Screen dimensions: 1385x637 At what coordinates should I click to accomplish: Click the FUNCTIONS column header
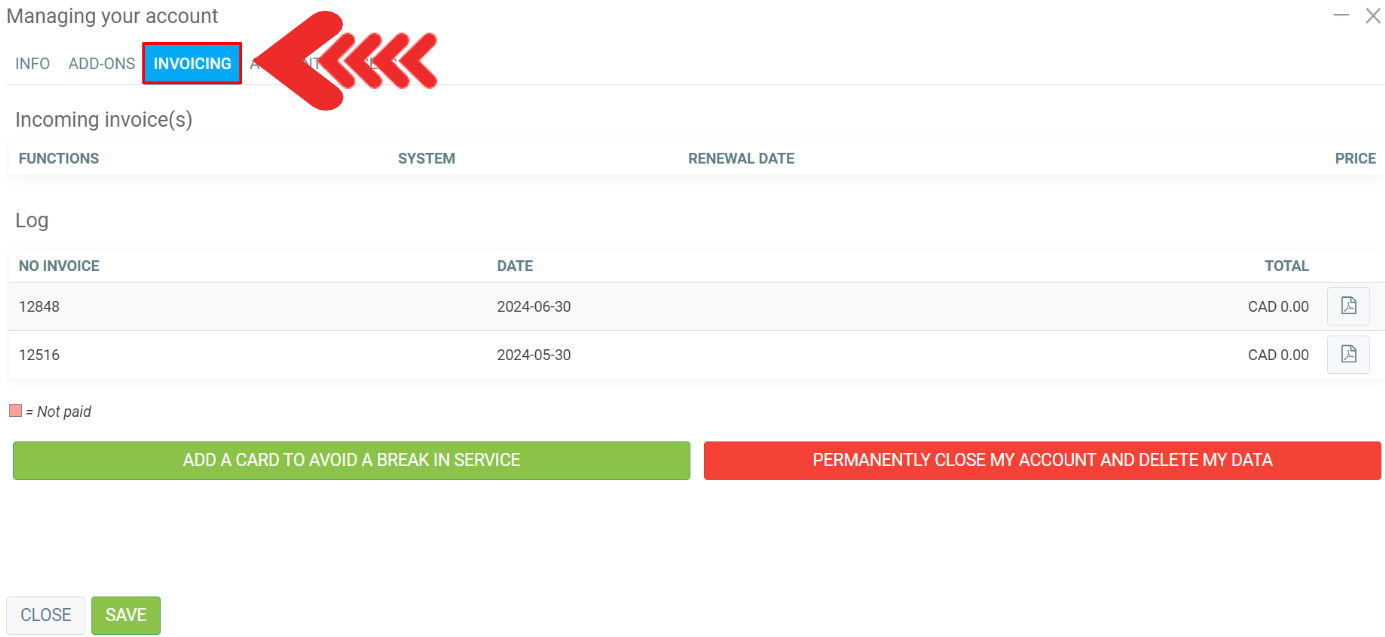click(59, 158)
